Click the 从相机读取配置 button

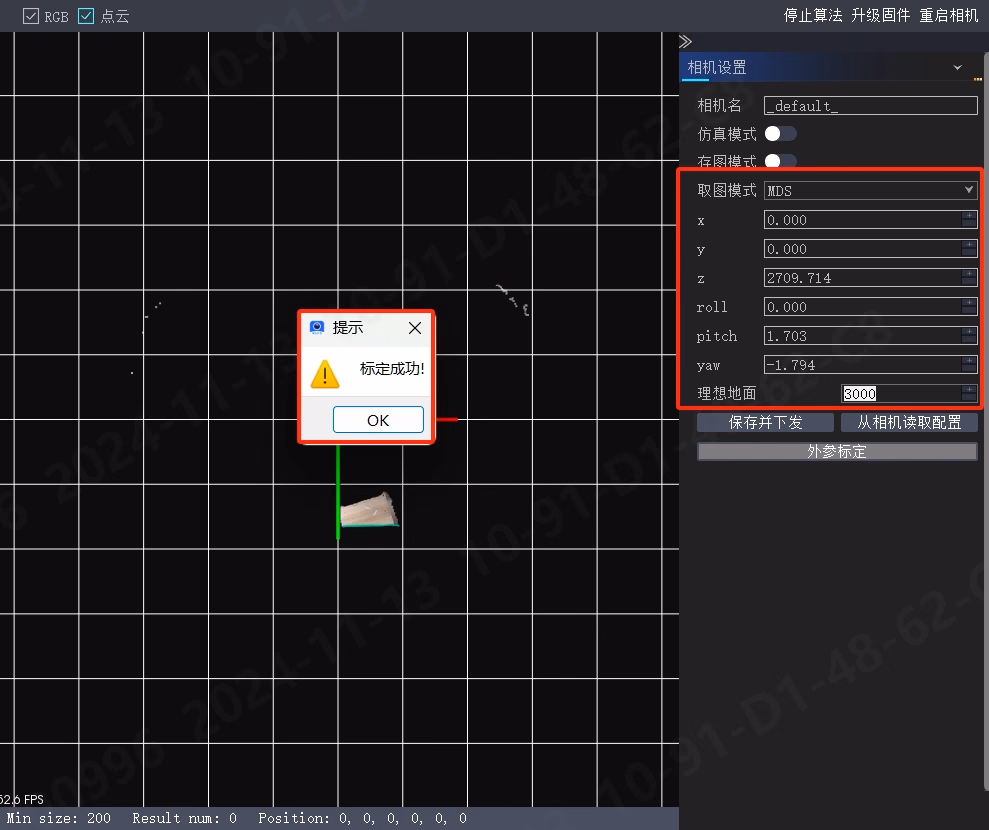(x=909, y=423)
